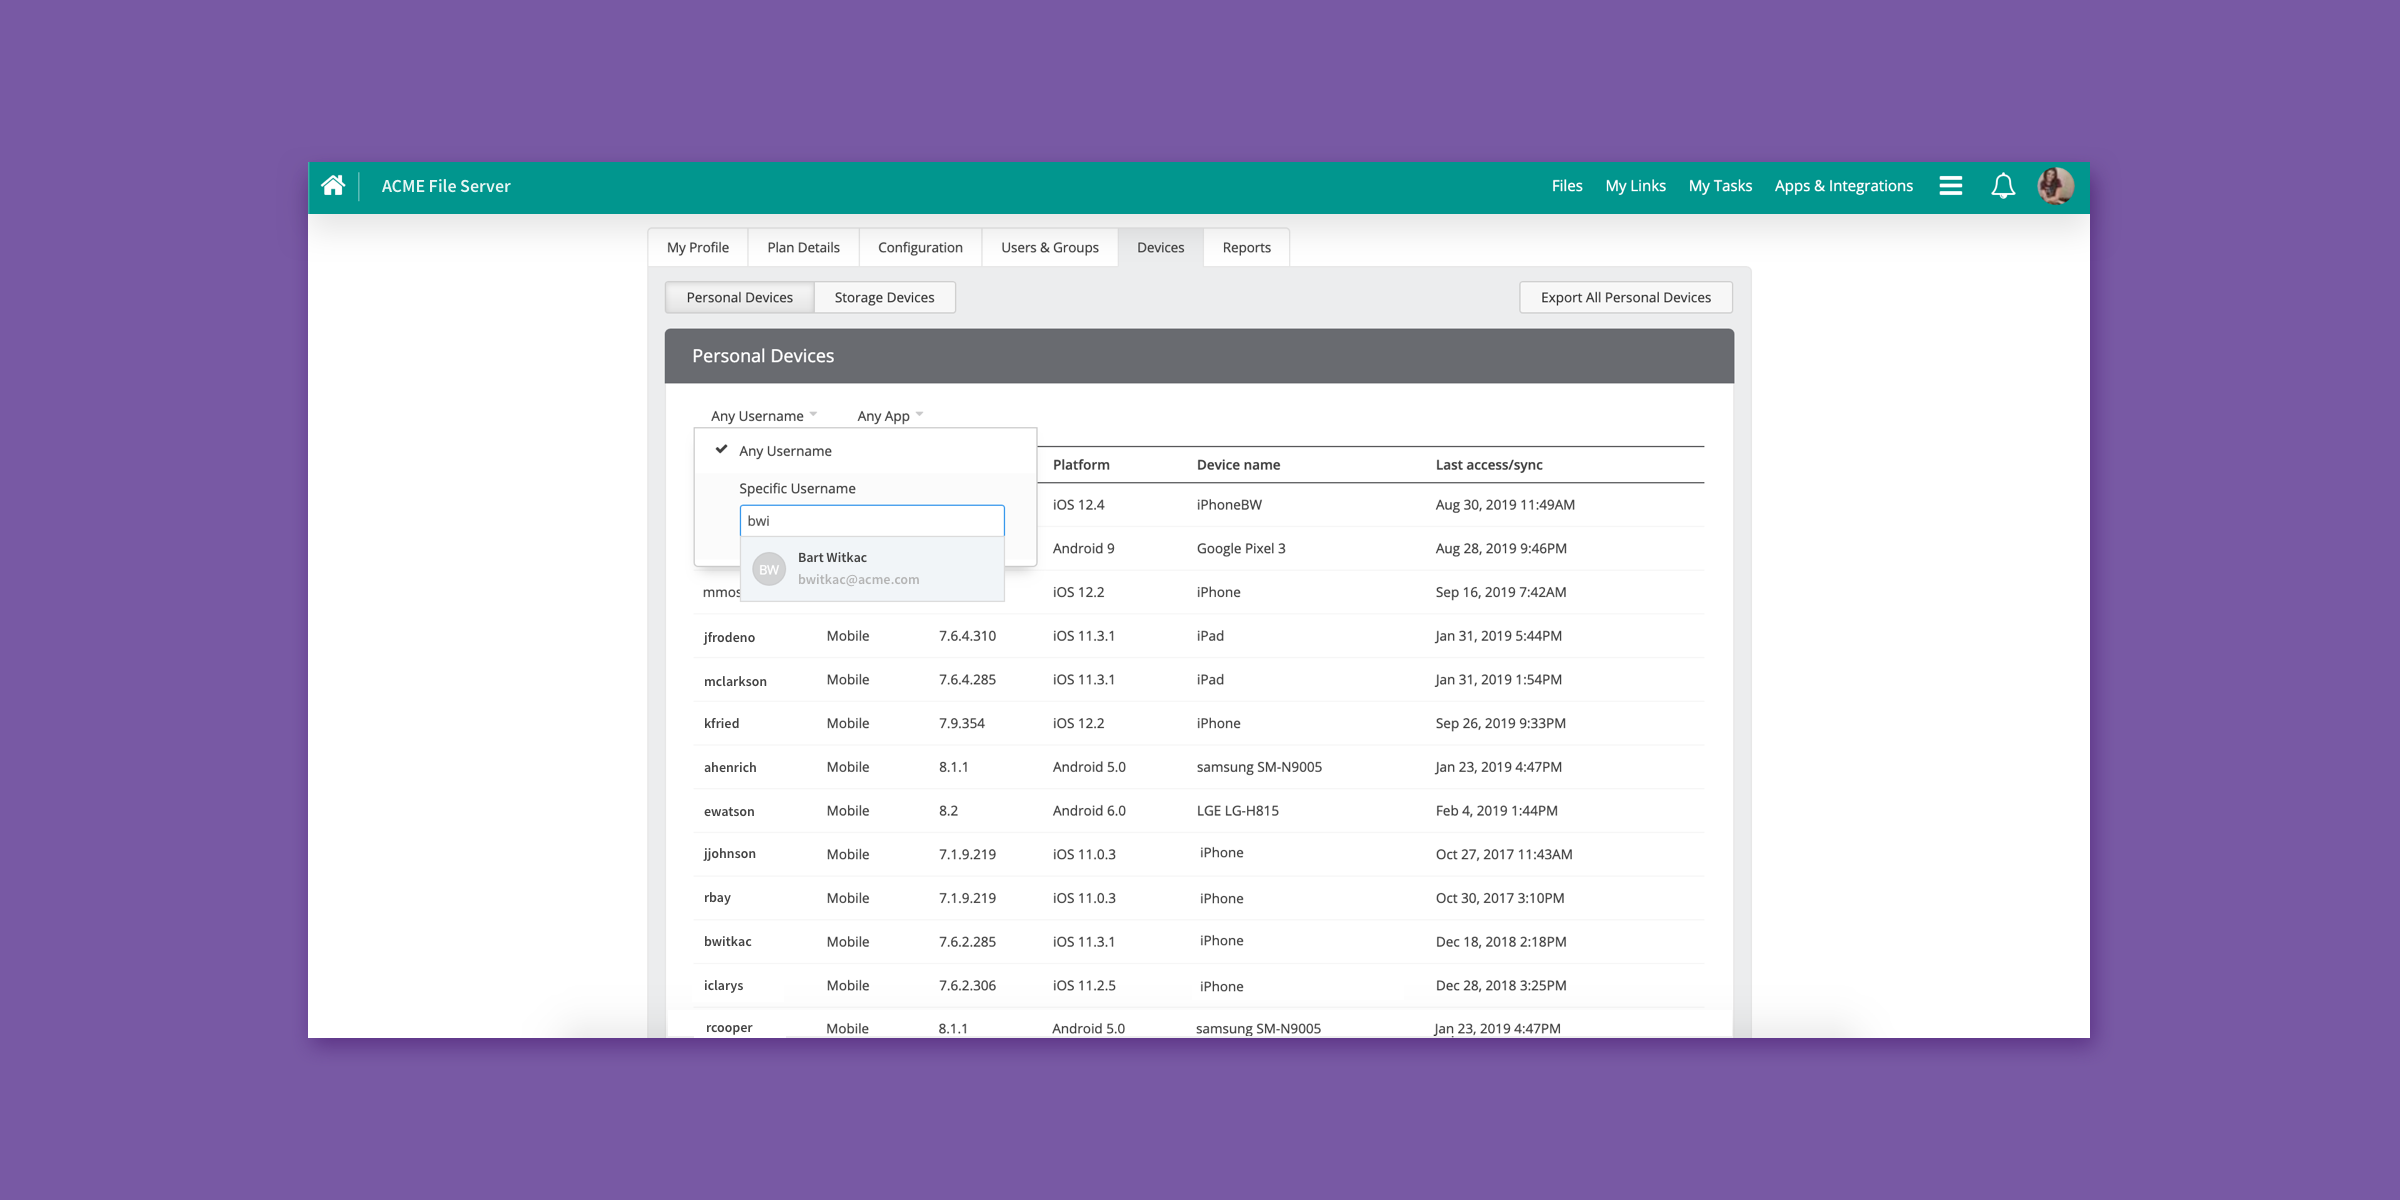Click the user profile avatar

(x=2056, y=186)
